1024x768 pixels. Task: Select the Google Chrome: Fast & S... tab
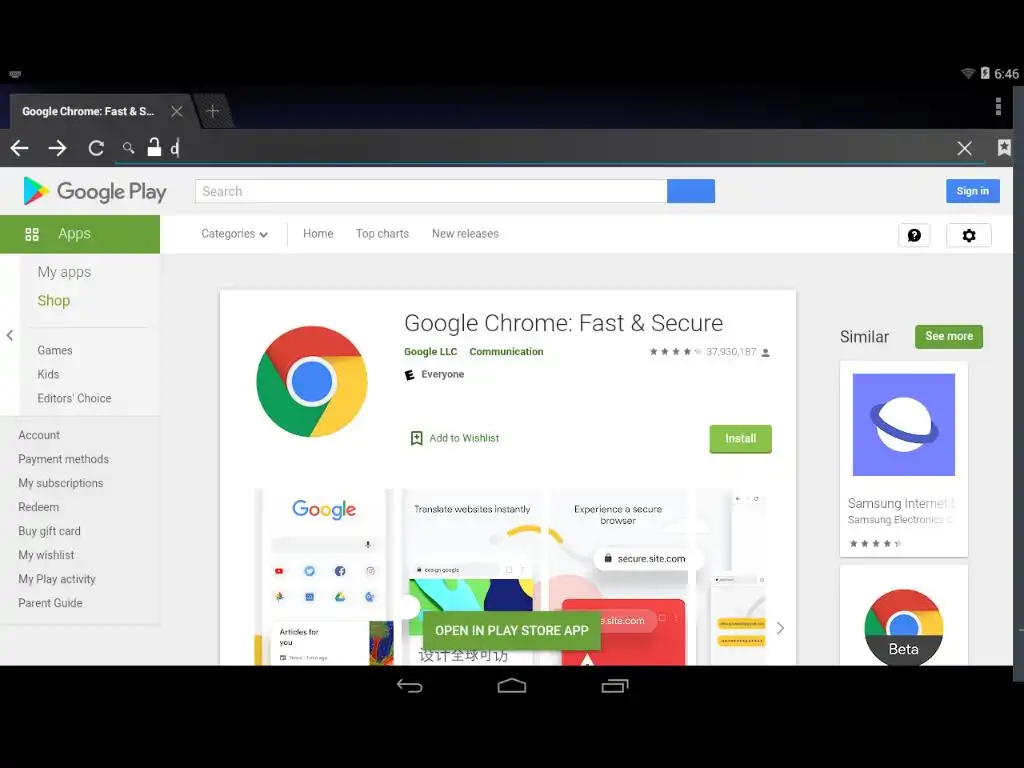pos(88,111)
